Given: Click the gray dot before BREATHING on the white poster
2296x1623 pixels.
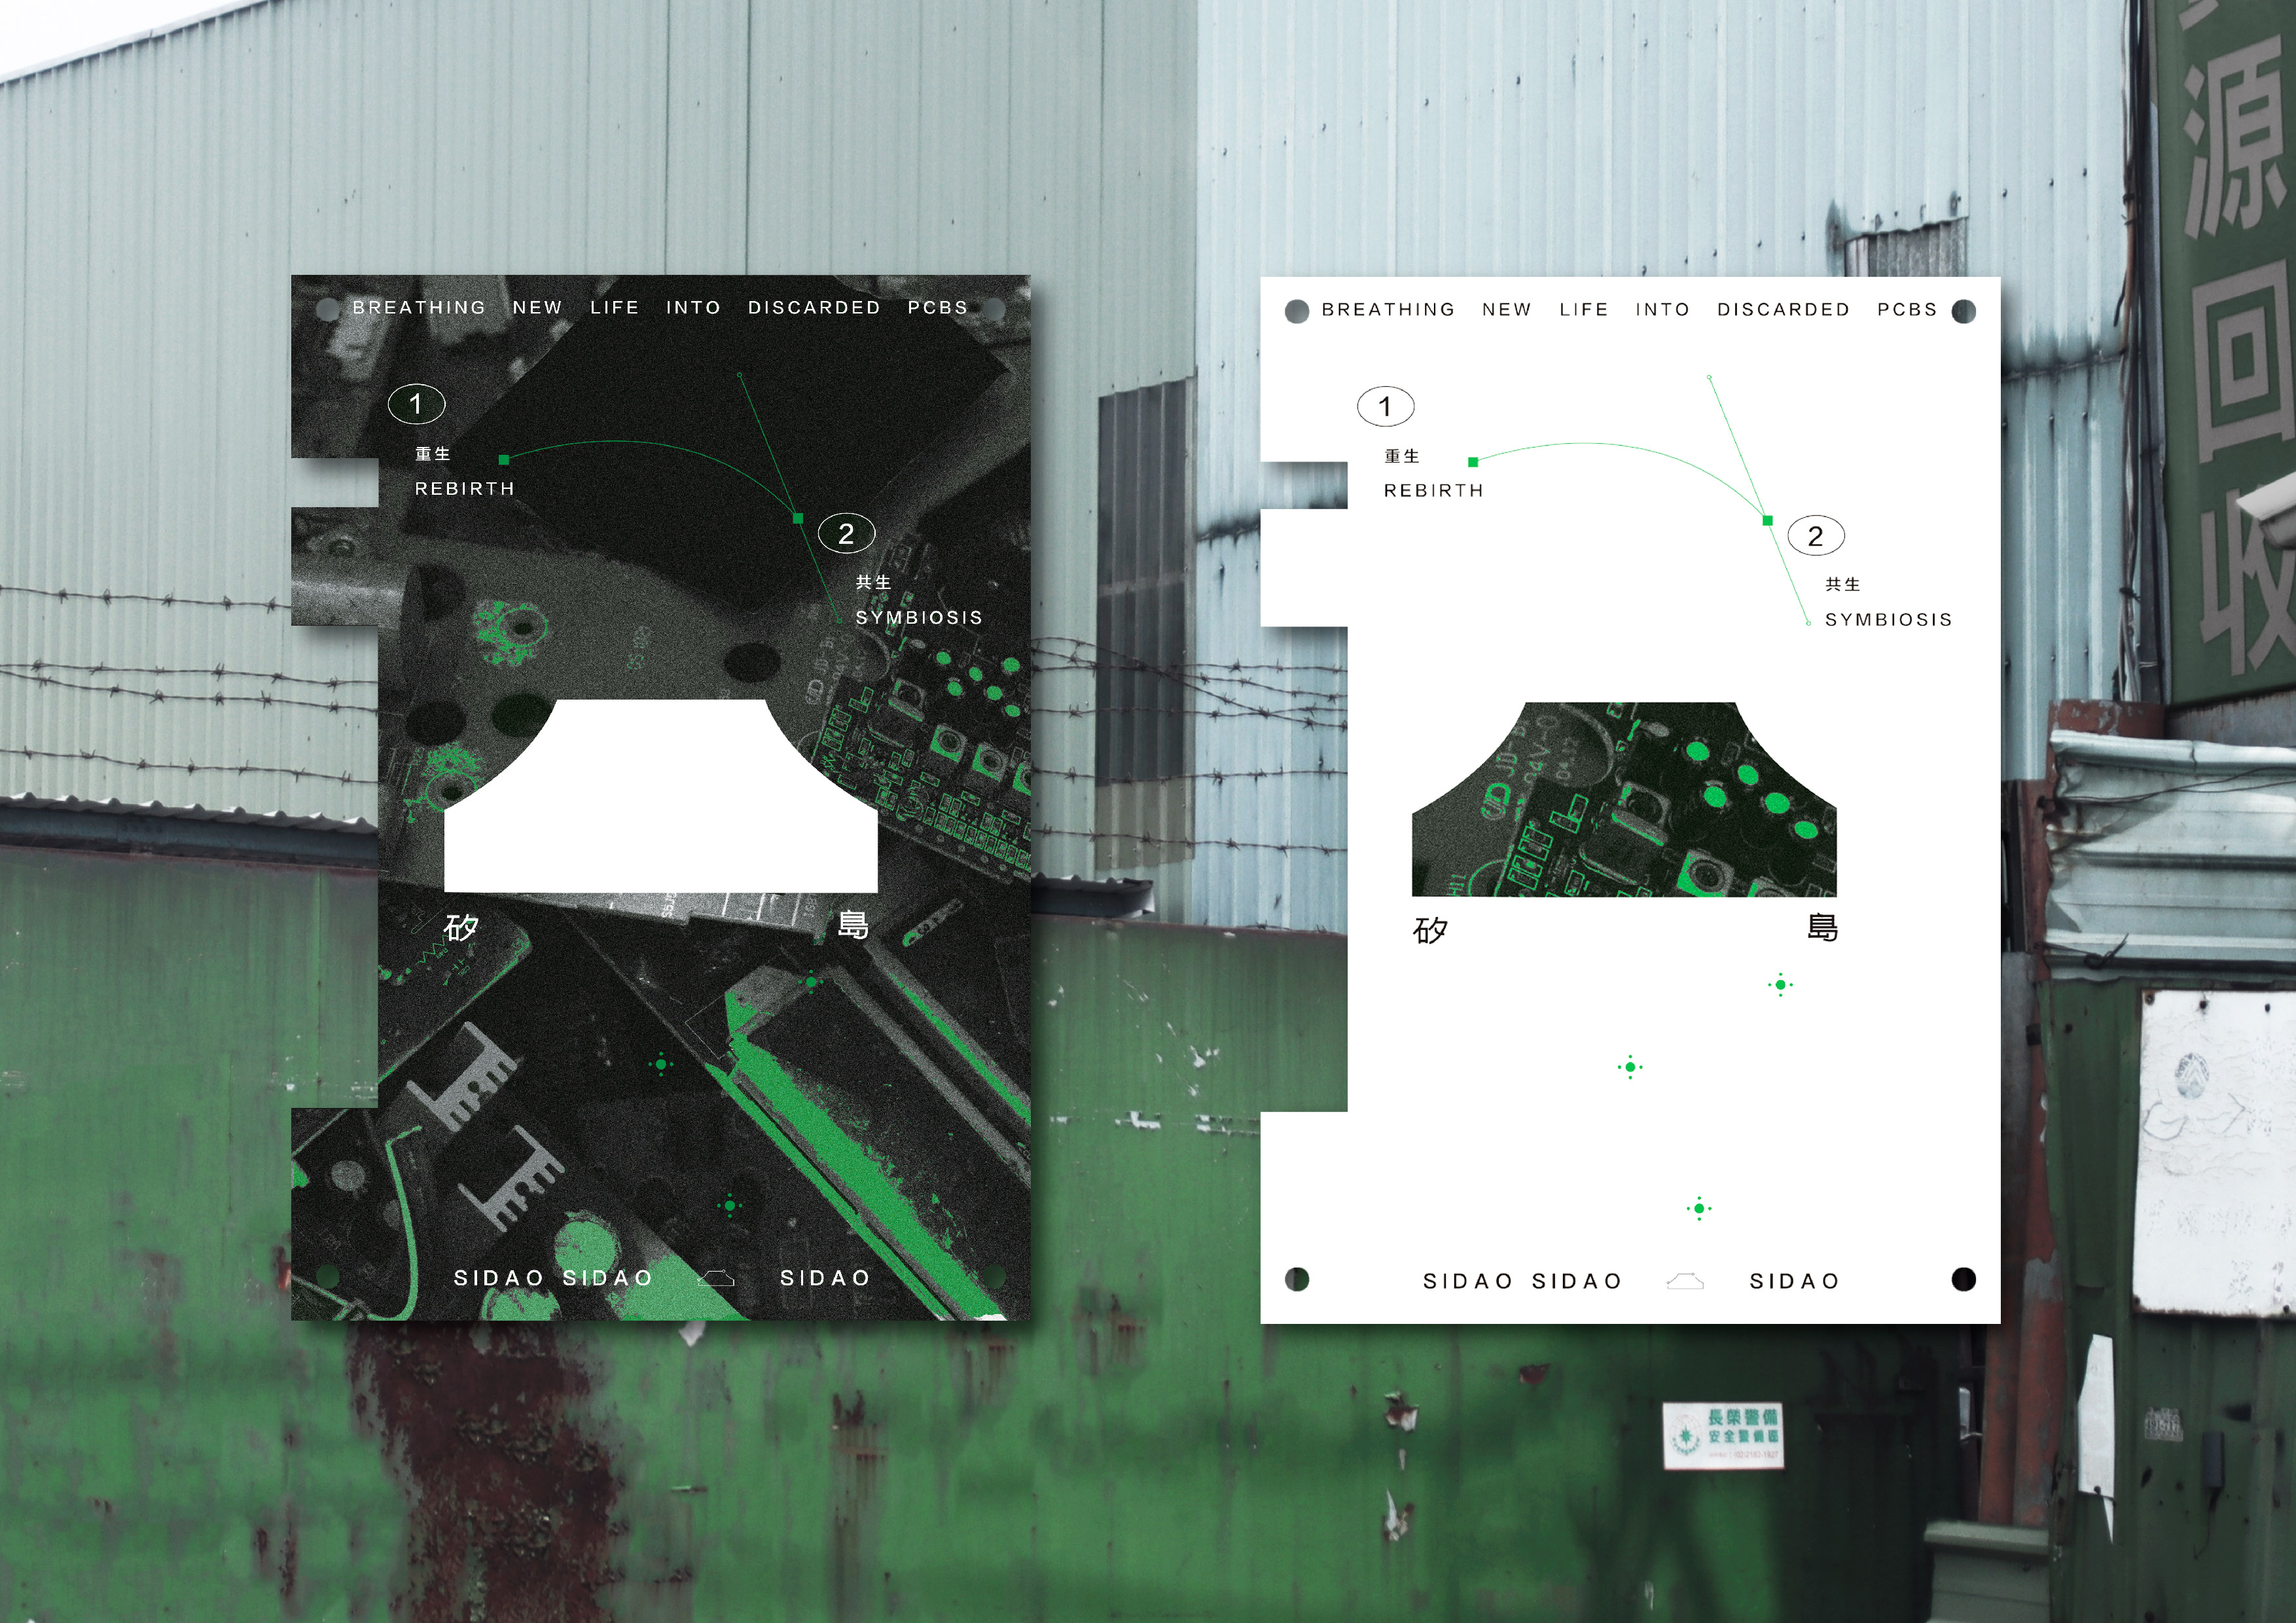Looking at the screenshot, I should 1297,311.
